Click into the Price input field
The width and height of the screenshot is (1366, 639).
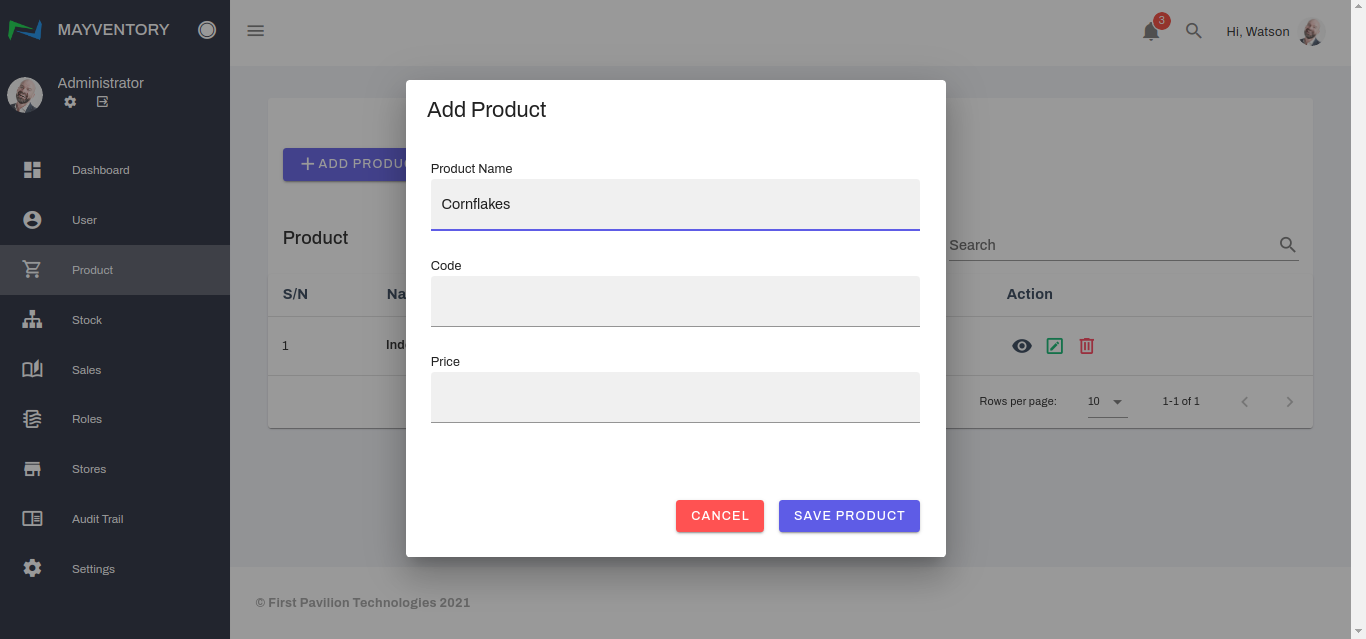(675, 397)
